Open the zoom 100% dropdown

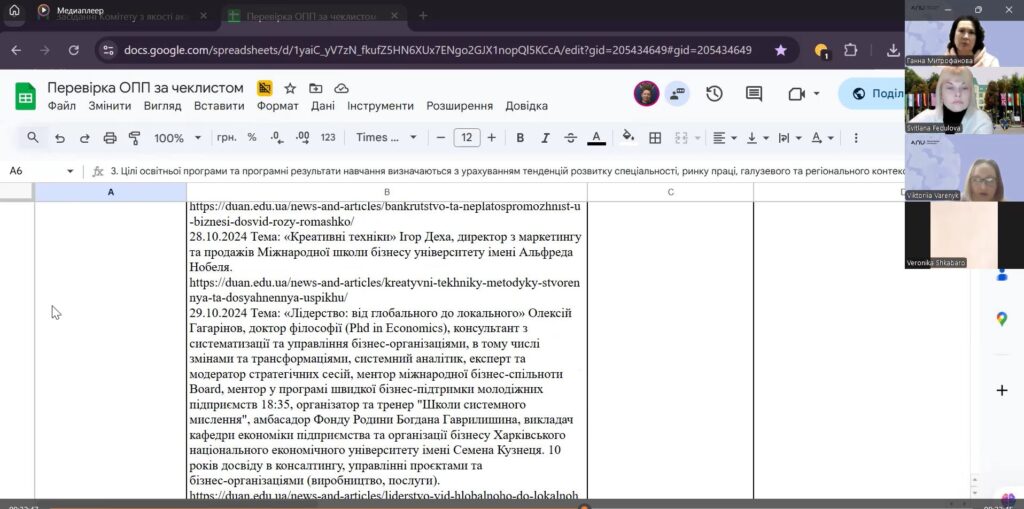[x=176, y=138]
